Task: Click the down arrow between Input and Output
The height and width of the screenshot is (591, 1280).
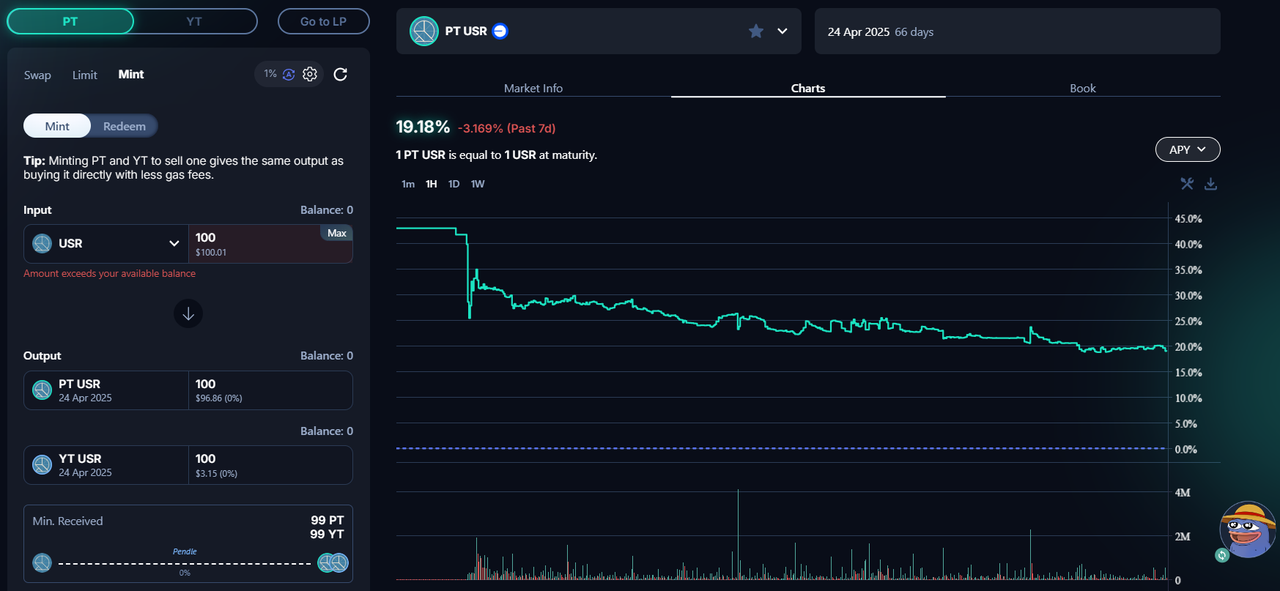Action: 188,314
